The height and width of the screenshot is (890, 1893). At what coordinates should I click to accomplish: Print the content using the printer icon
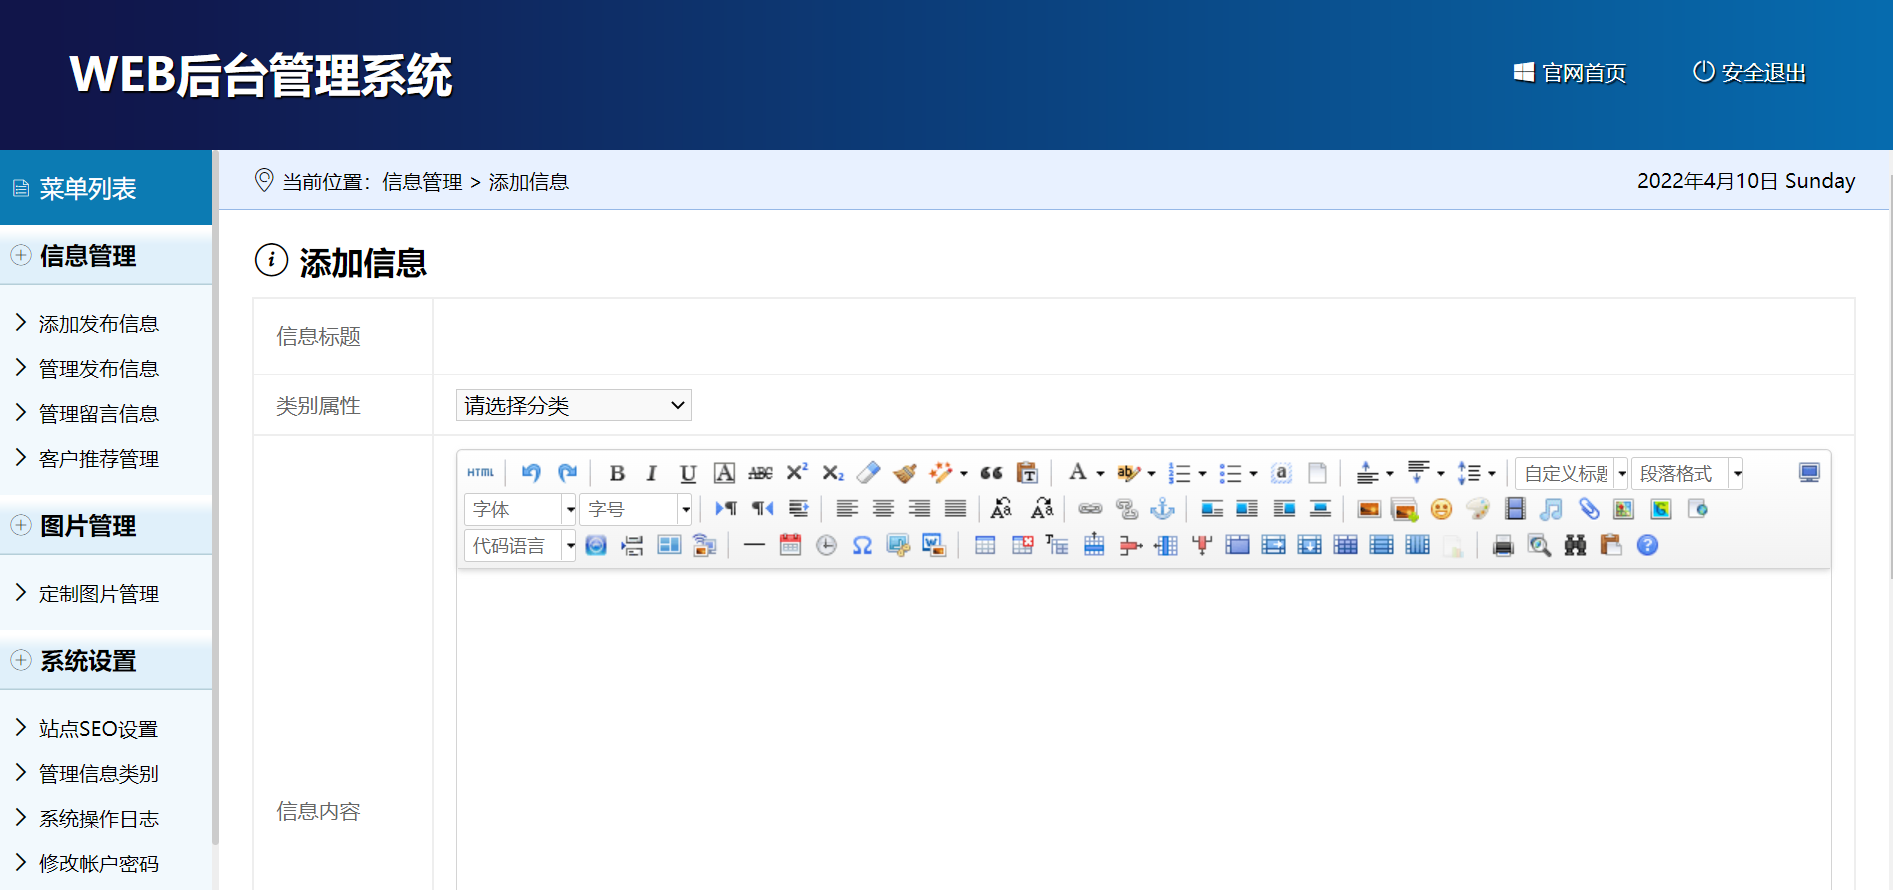point(1502,546)
